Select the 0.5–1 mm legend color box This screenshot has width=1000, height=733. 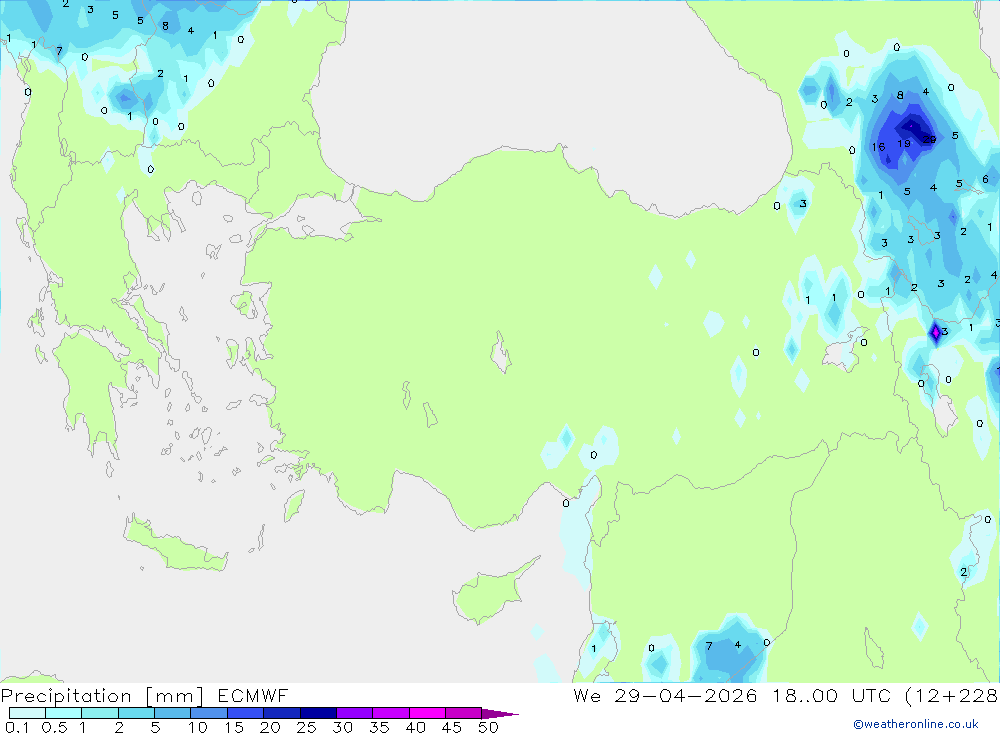coord(63,713)
